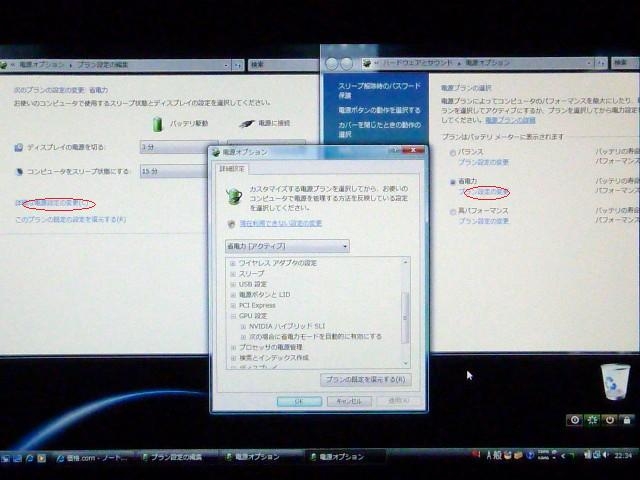Expand the 電源ボタンと LID tree node
The image size is (640, 480).
[x=233, y=295]
